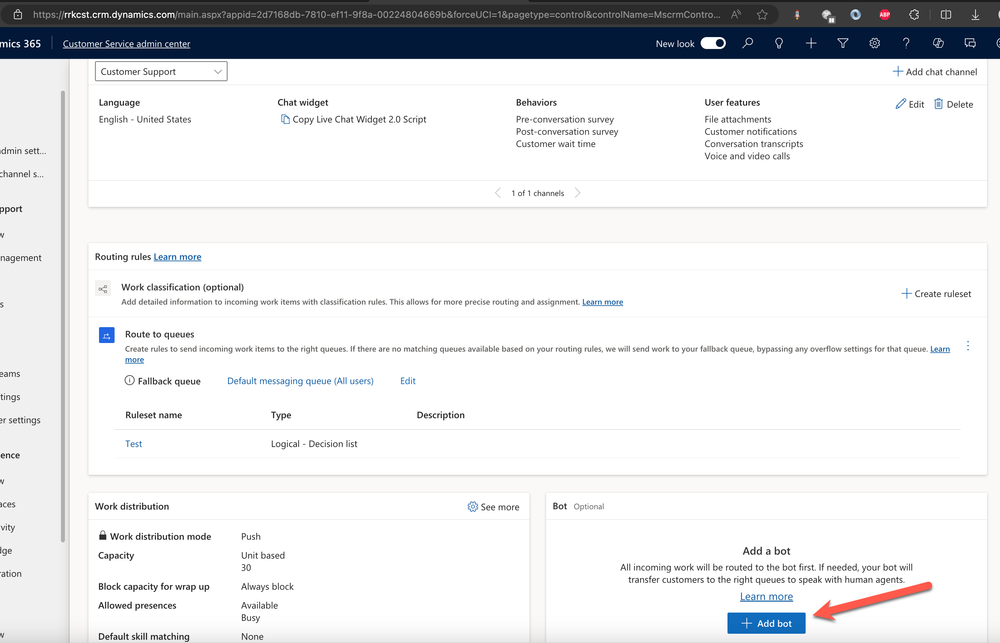Click the Edit pencil for the chat channel
The image size is (1000, 643).
(x=908, y=103)
